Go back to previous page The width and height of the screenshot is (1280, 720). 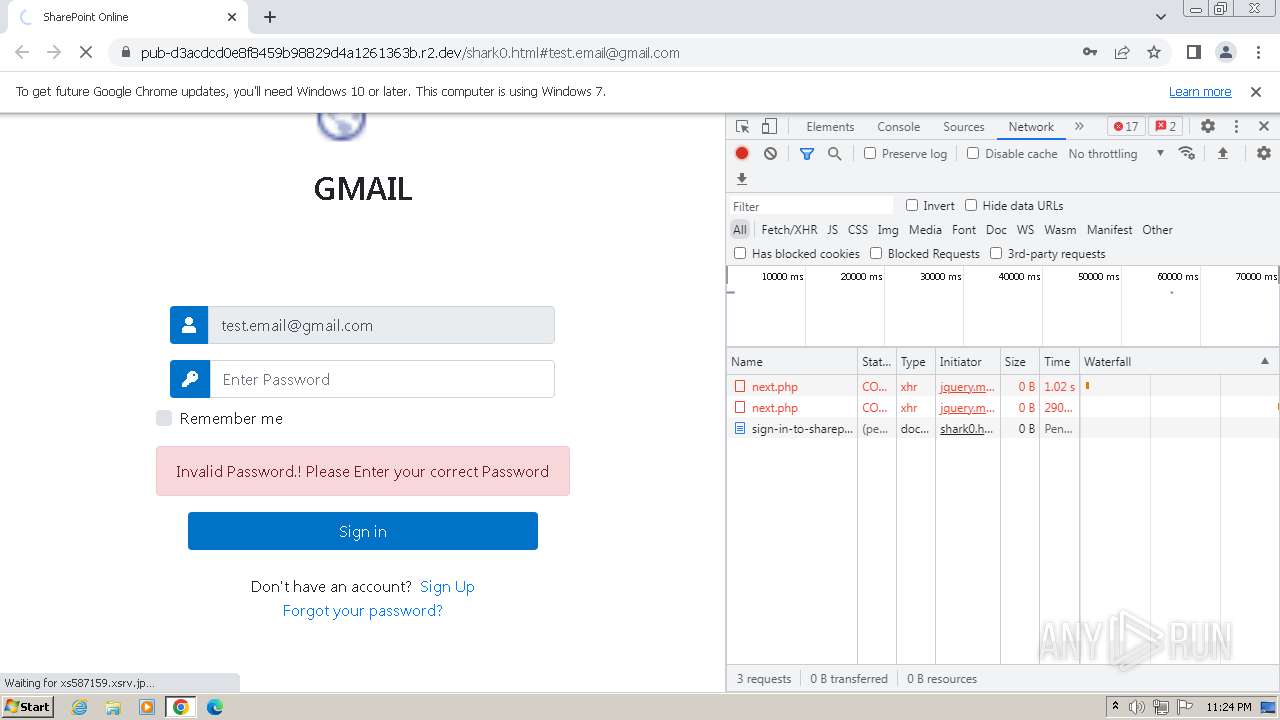22,53
